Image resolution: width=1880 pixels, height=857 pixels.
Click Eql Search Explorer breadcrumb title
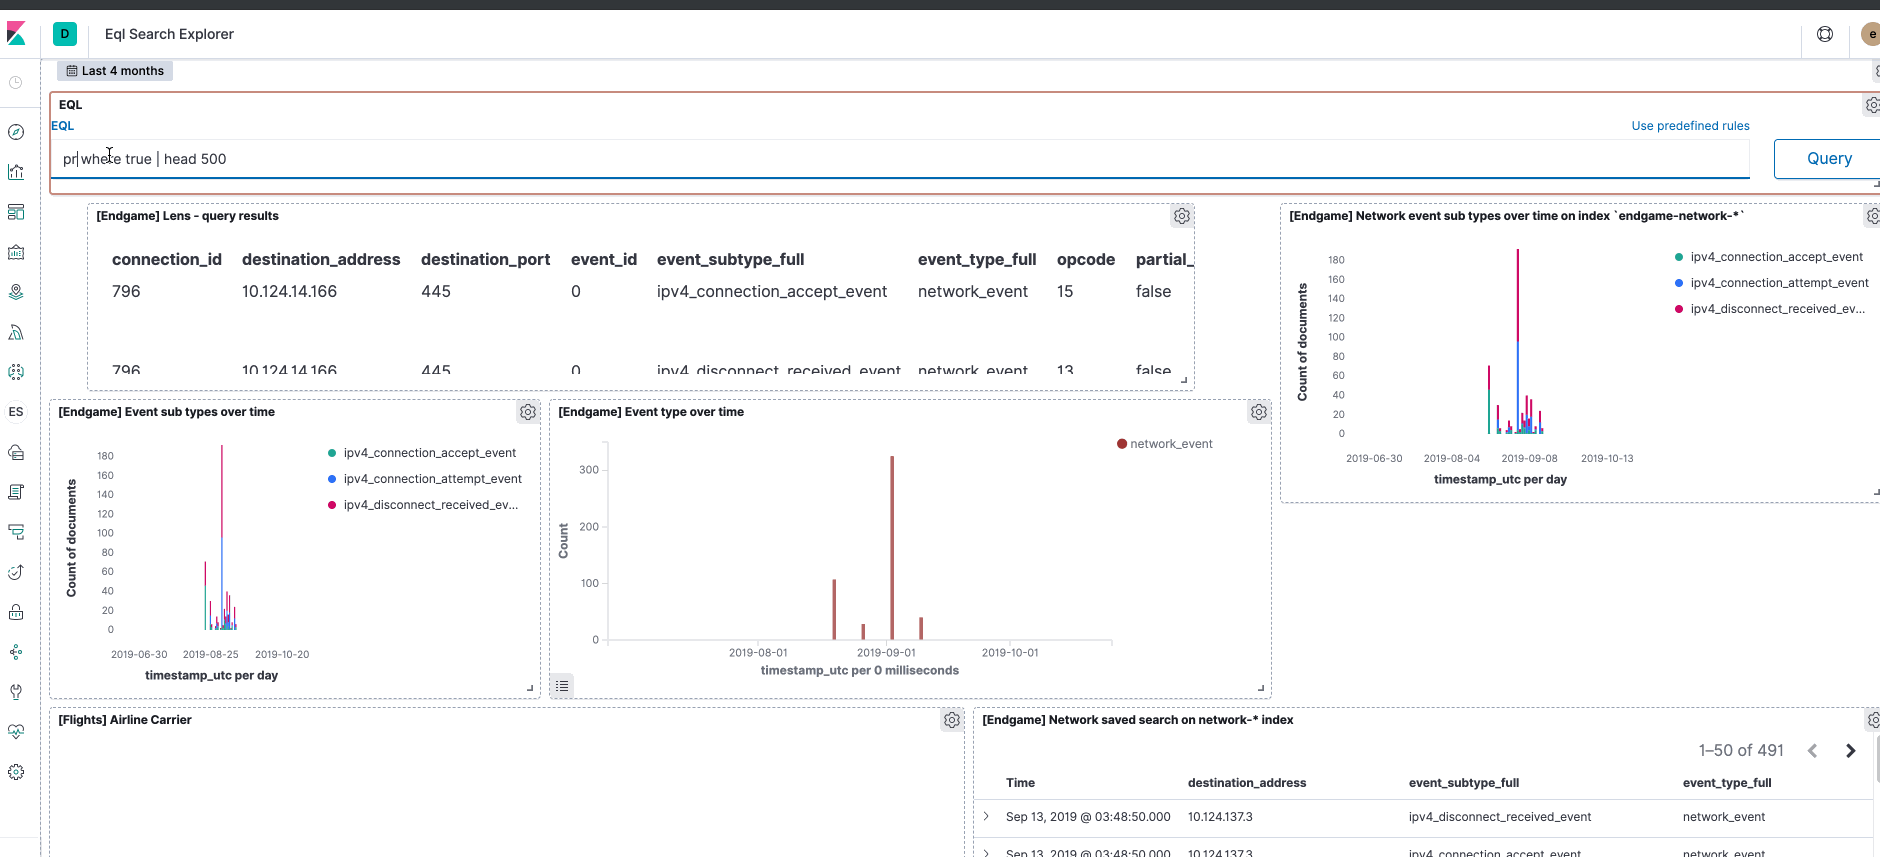click(x=169, y=34)
